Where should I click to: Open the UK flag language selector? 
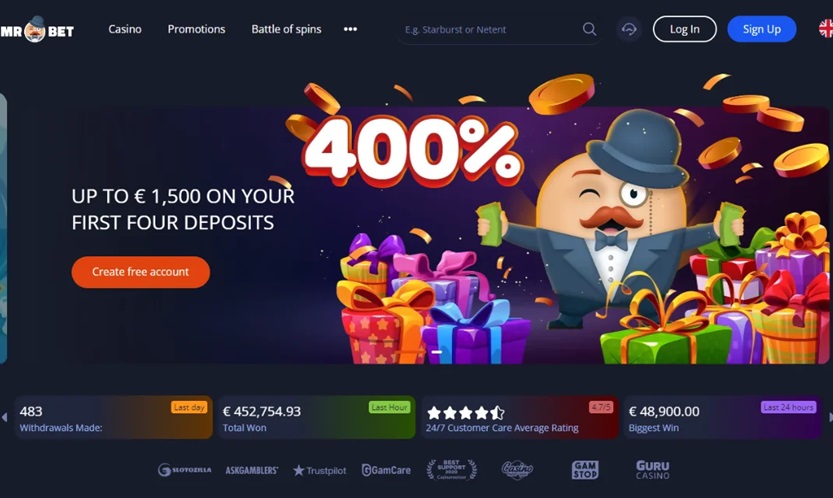click(x=826, y=29)
